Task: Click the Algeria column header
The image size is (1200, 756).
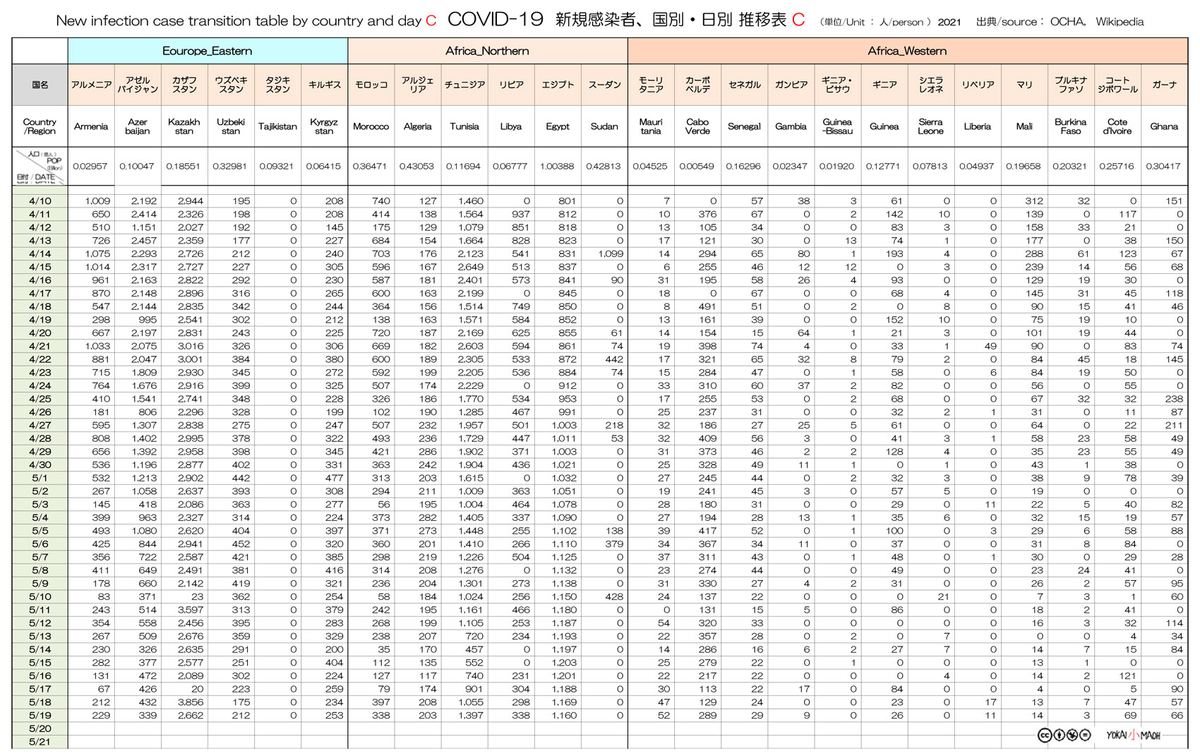Action: coord(417,127)
